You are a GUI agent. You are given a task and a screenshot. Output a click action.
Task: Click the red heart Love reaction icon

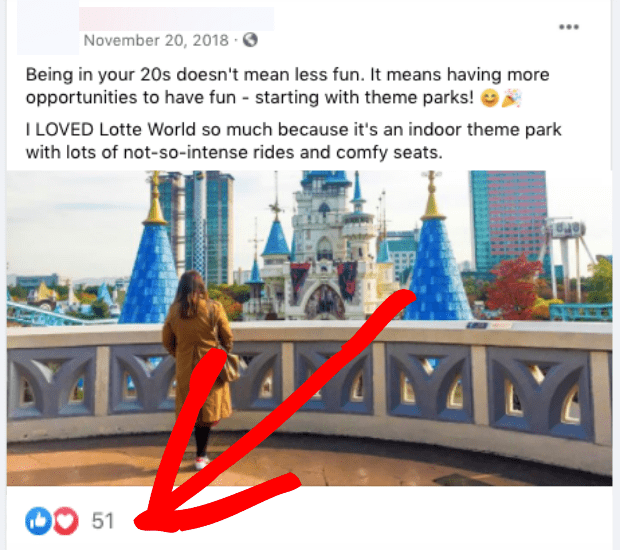[66, 521]
